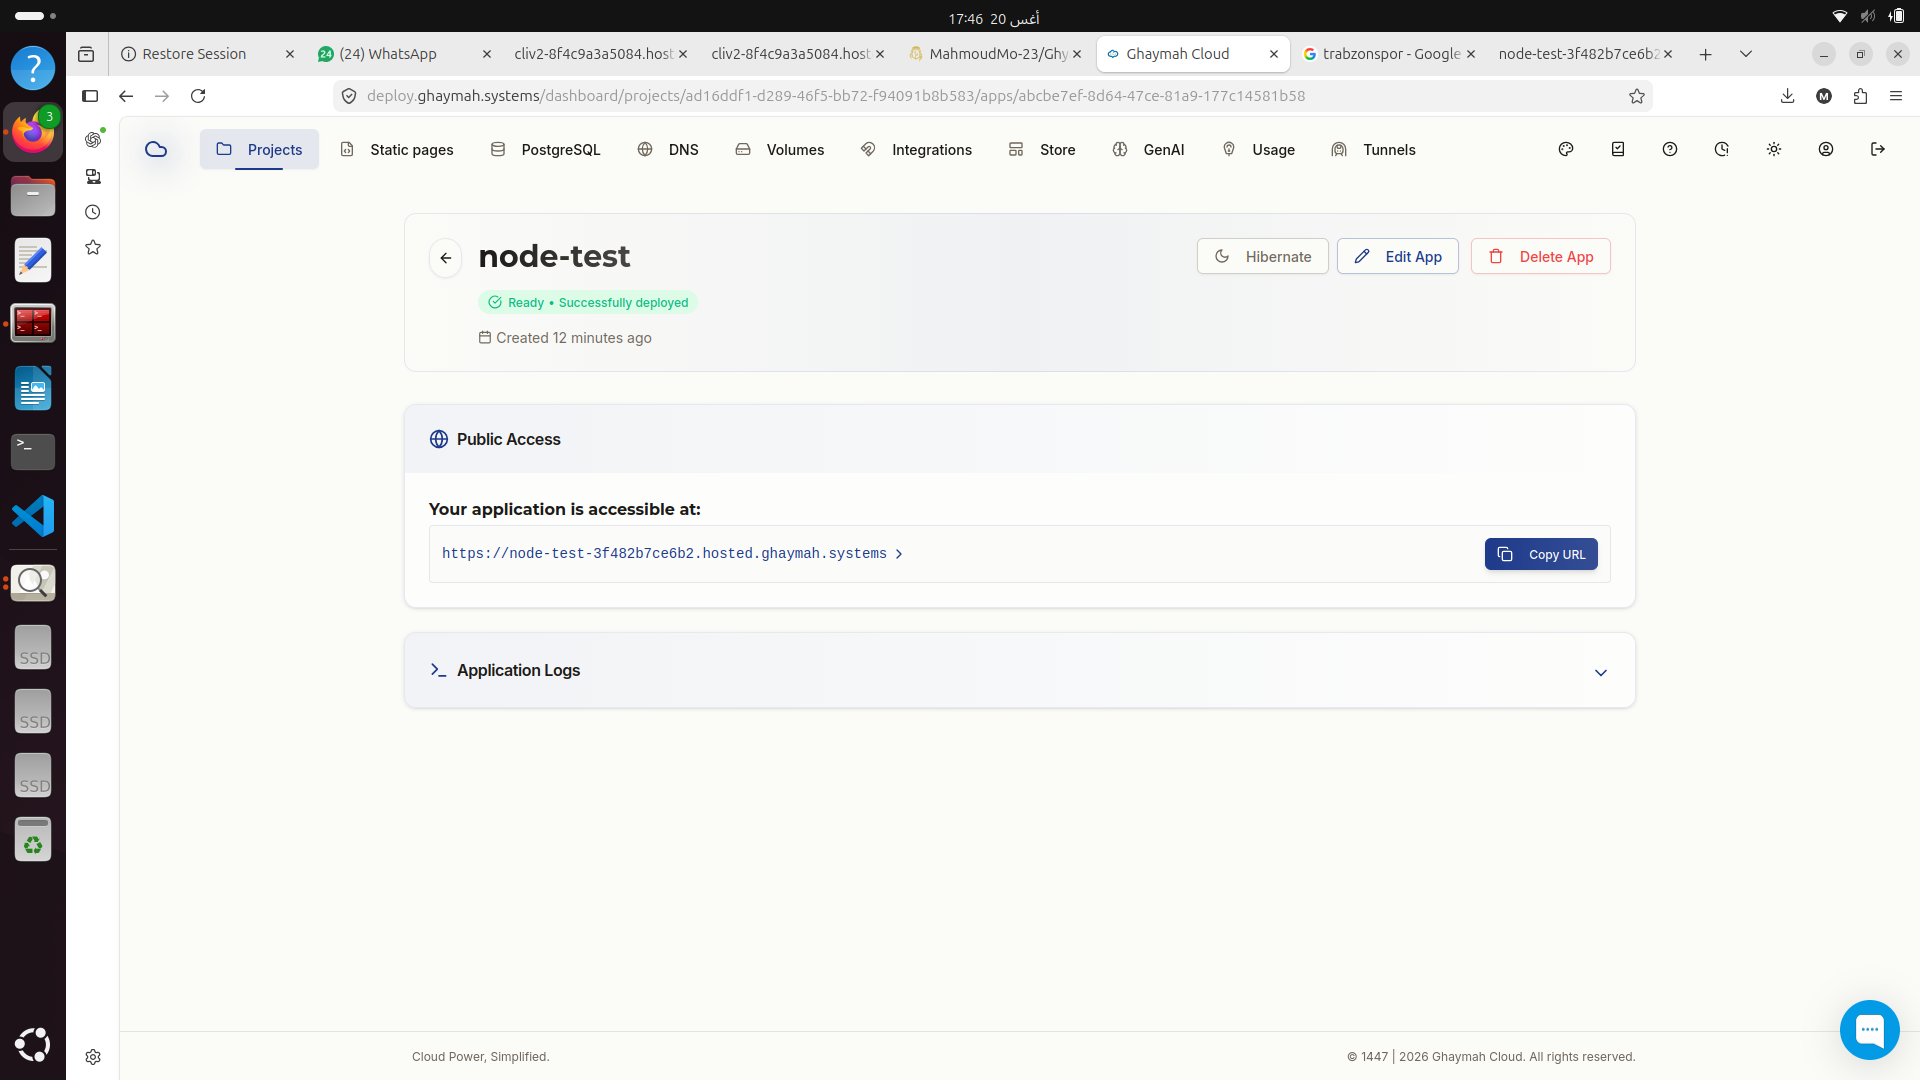Hibernate the node-test app
This screenshot has width=1920, height=1080.
1263,257
